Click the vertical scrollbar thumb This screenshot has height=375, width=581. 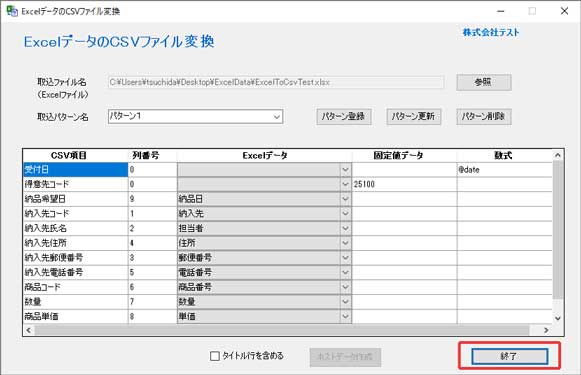coord(558,230)
